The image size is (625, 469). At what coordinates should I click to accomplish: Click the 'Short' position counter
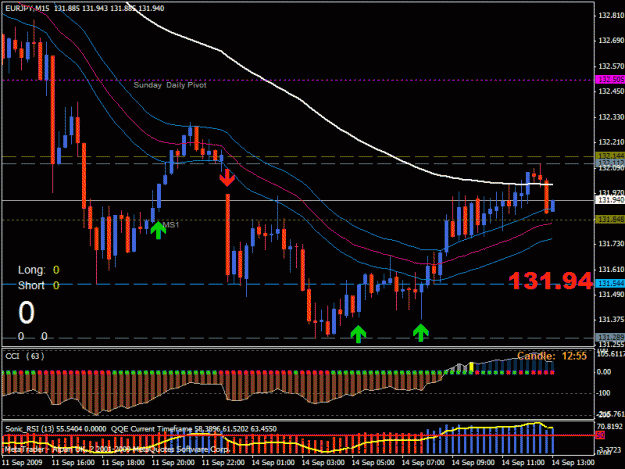[x=38, y=285]
